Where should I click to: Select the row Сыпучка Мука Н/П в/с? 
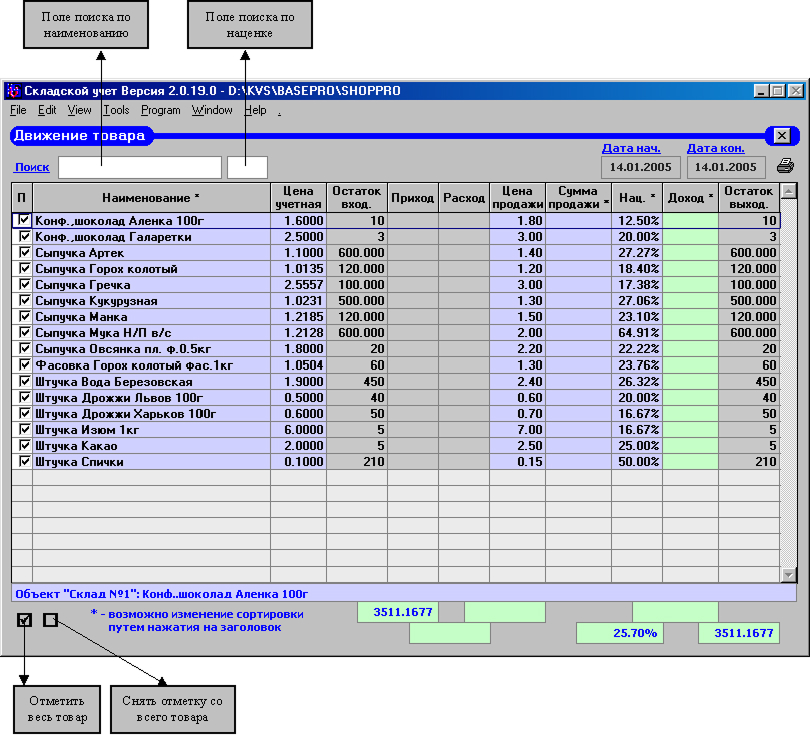[396, 333]
